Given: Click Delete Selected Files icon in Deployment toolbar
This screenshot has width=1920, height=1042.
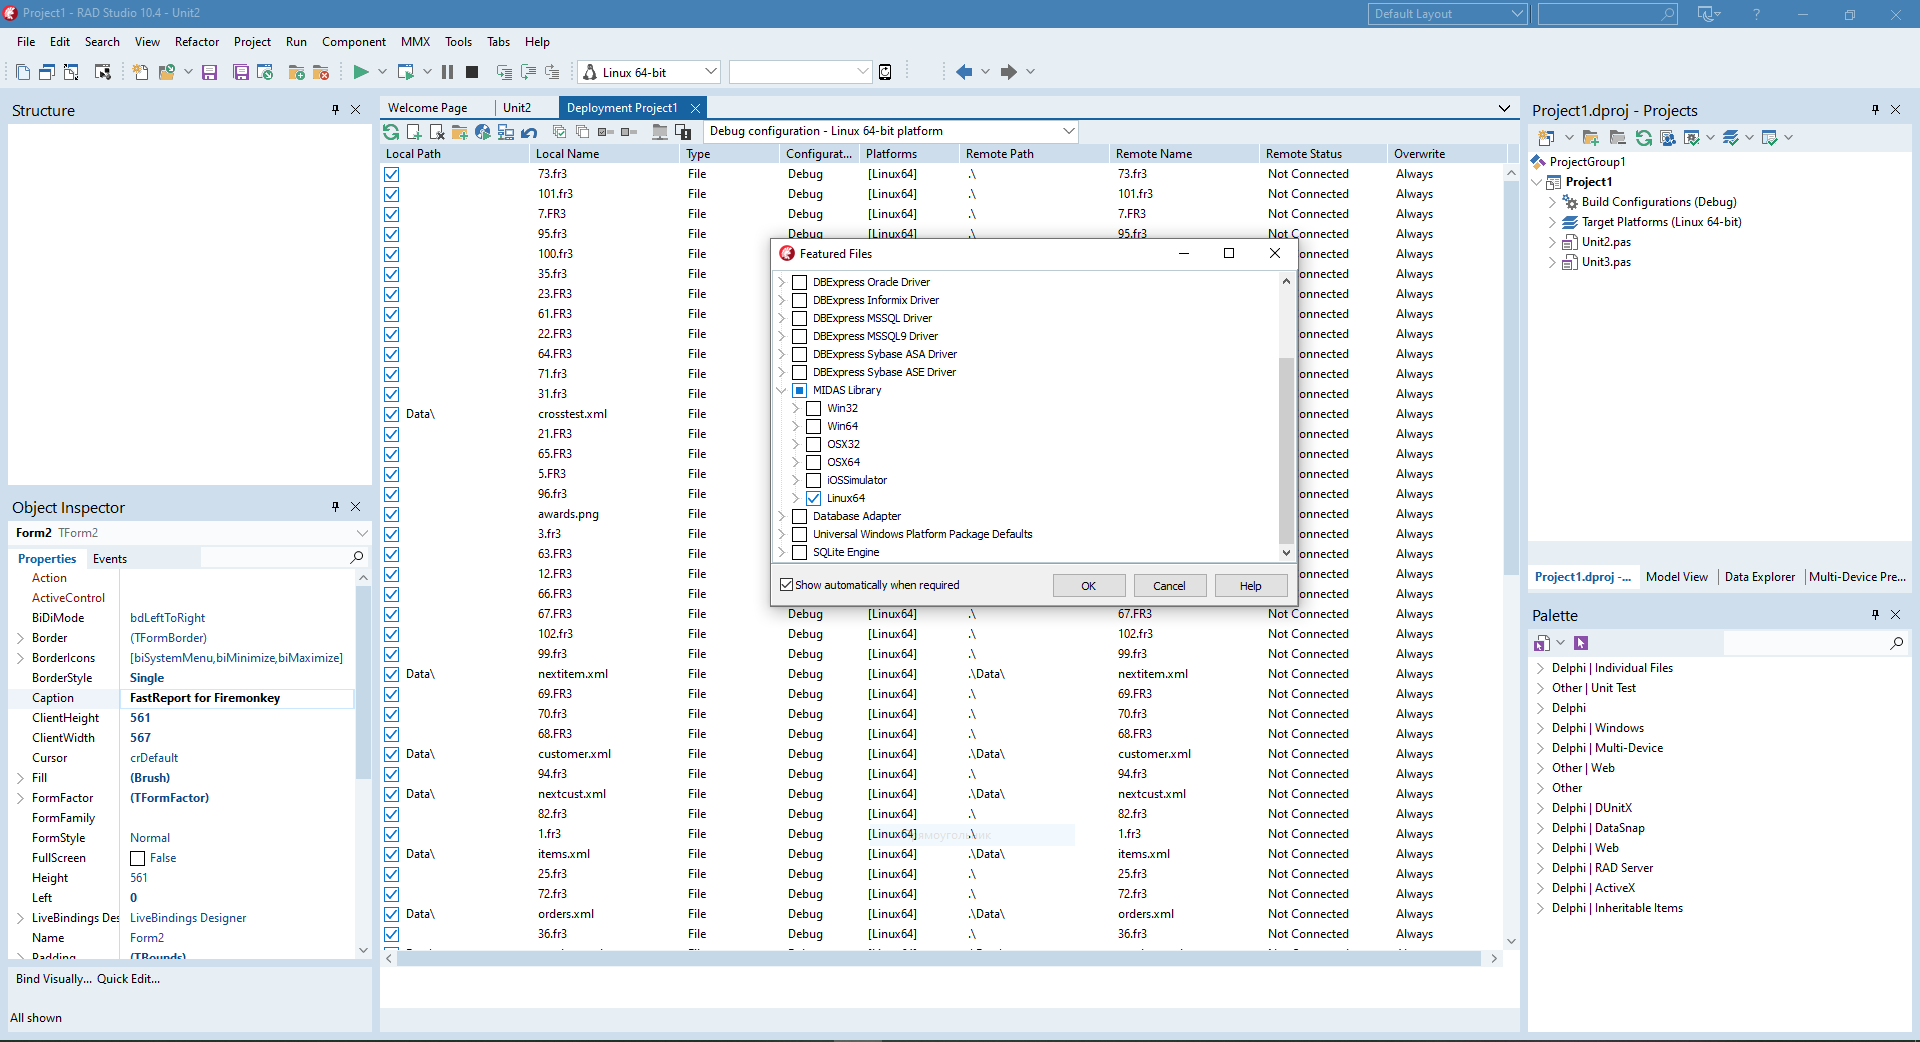Looking at the screenshot, I should [x=437, y=132].
